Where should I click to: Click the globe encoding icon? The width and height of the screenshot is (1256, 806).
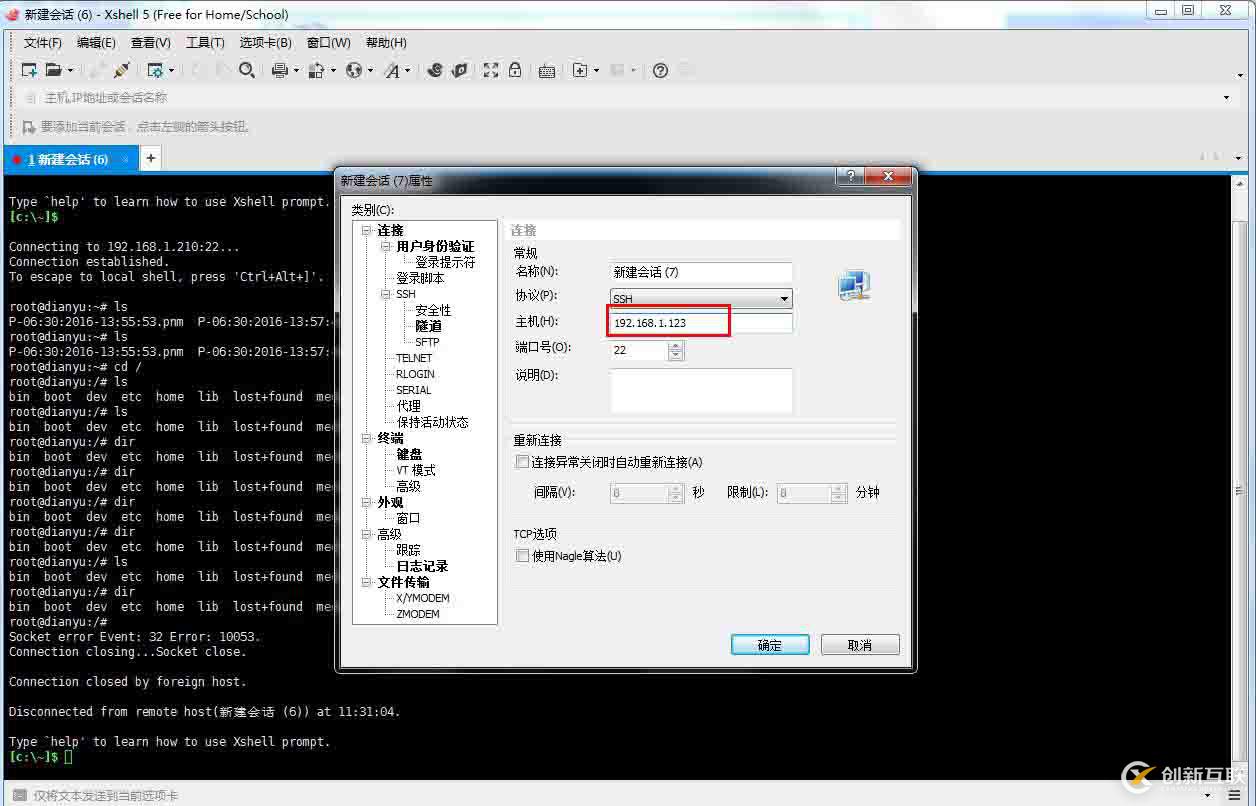pyautogui.click(x=354, y=70)
